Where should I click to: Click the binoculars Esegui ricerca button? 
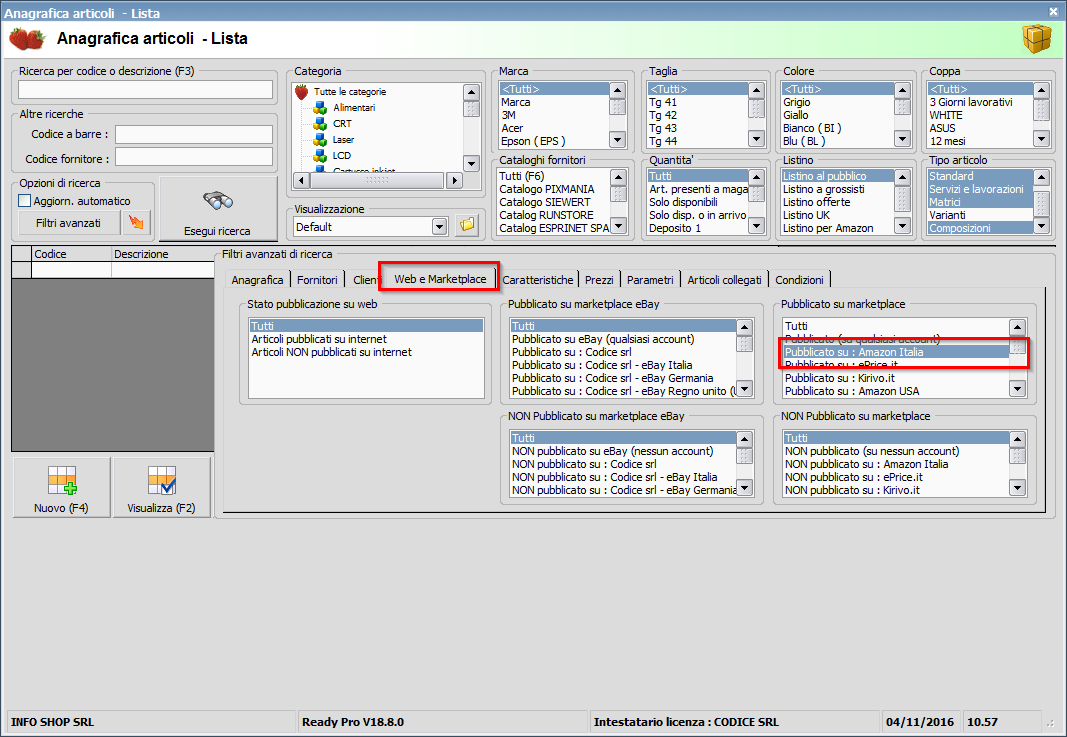(218, 209)
